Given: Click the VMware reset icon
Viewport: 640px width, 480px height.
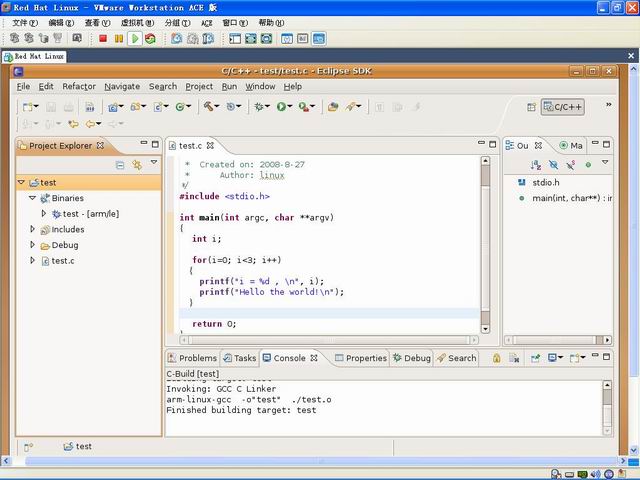Looking at the screenshot, I should pos(151,39).
